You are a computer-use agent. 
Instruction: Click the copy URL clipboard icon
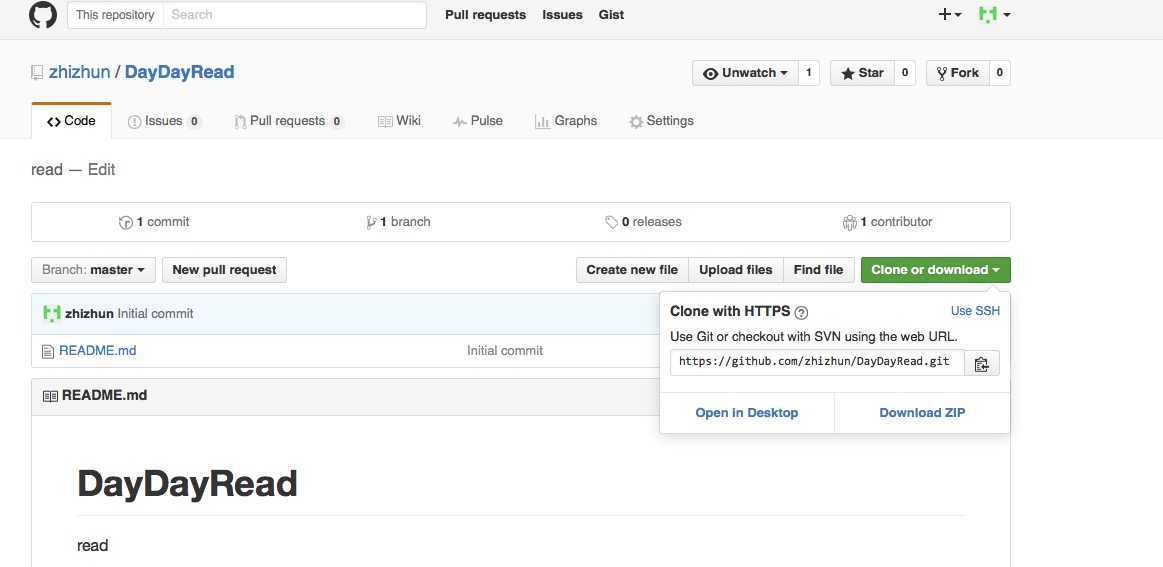(x=982, y=364)
